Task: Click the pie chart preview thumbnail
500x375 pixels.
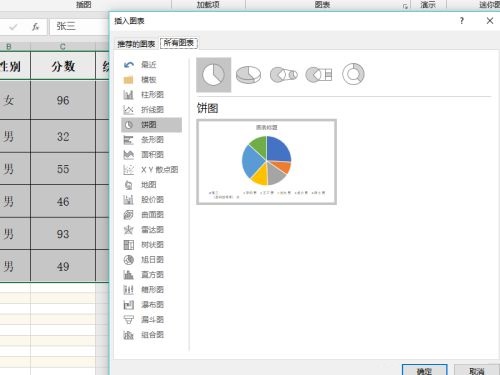Action: (267, 162)
